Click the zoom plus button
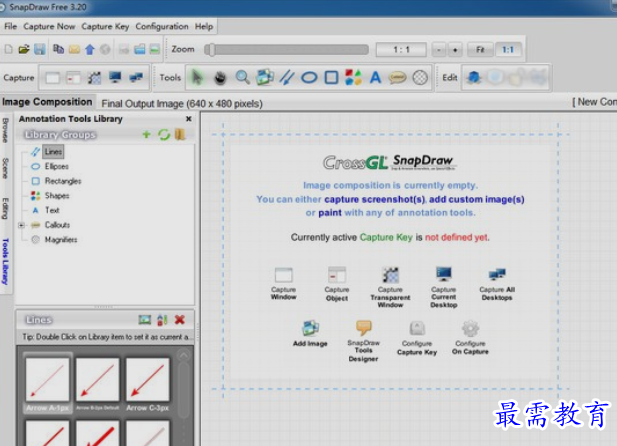Image resolution: width=617 pixels, height=446 pixels. point(455,50)
